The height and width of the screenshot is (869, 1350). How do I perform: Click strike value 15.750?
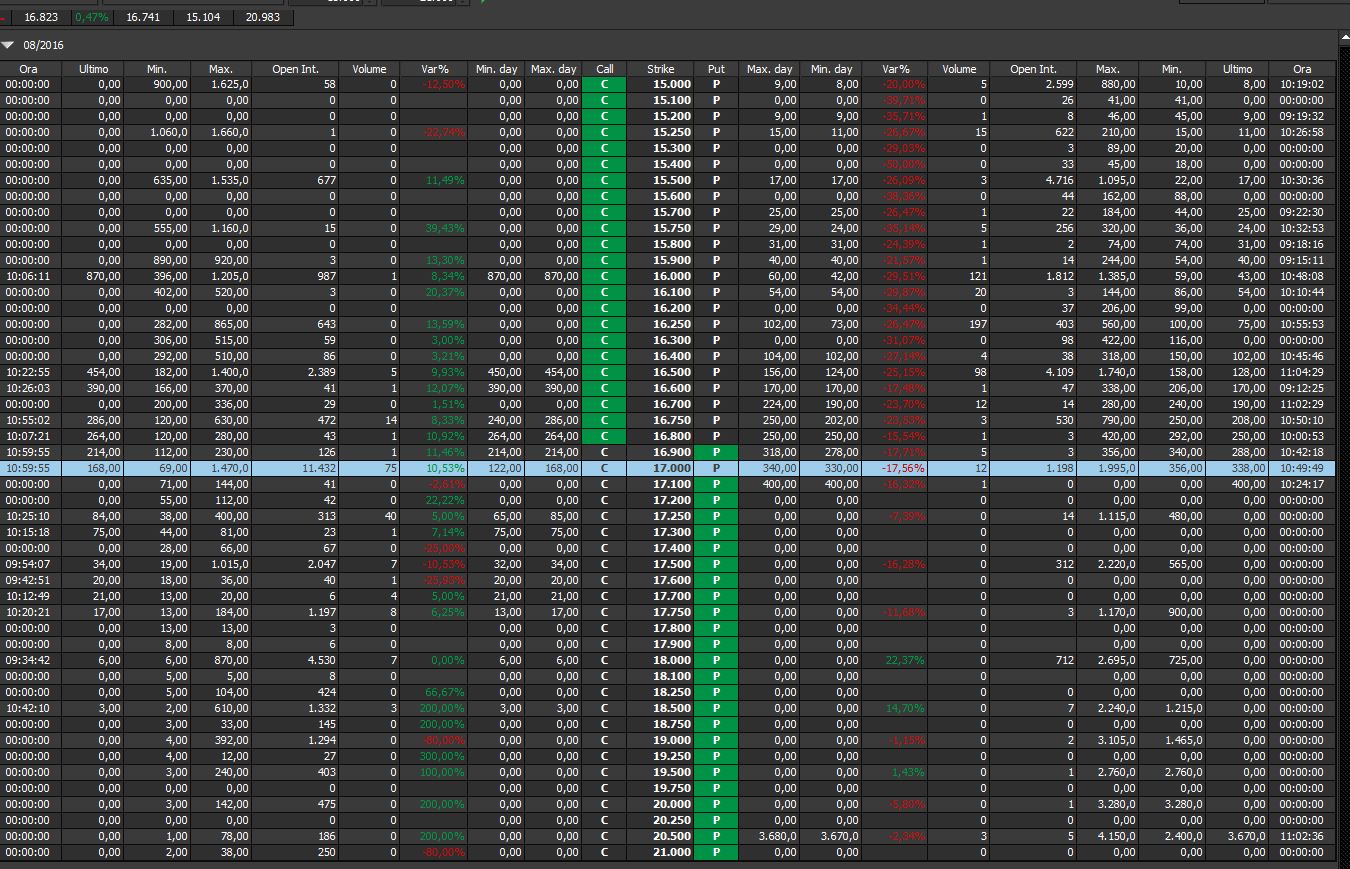coord(672,229)
